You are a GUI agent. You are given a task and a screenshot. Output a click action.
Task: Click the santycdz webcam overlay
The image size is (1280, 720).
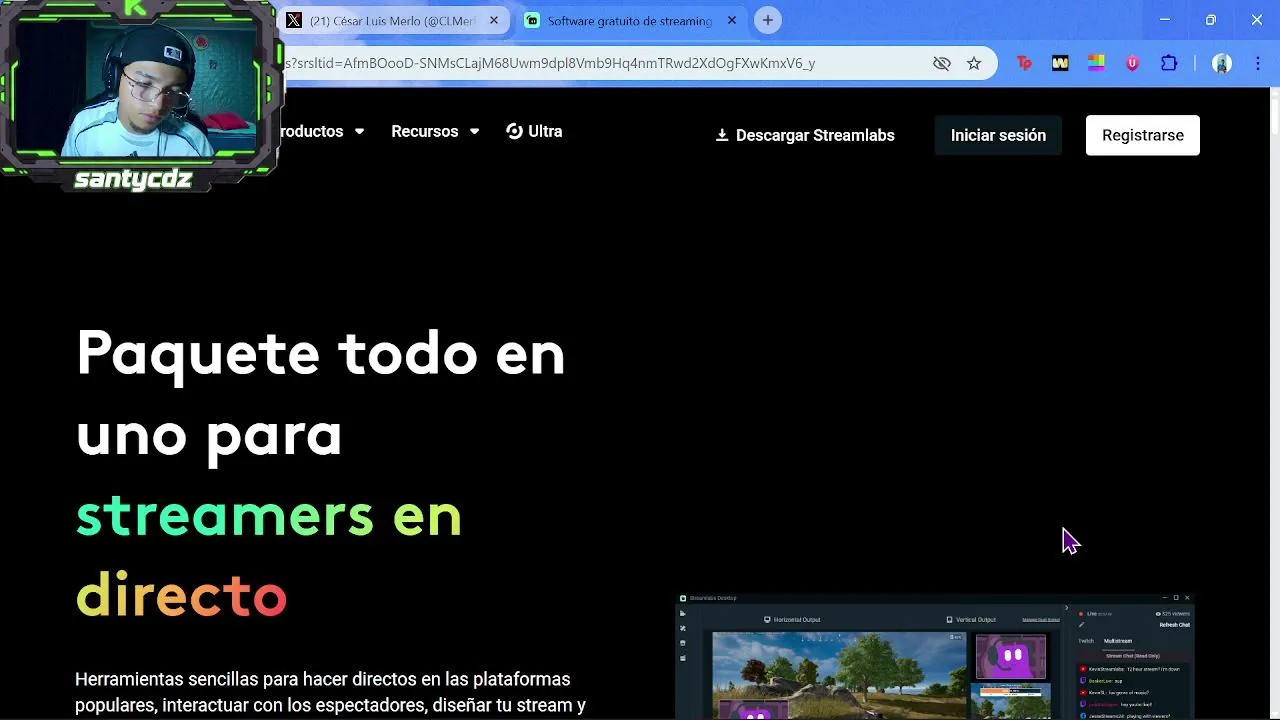click(140, 95)
